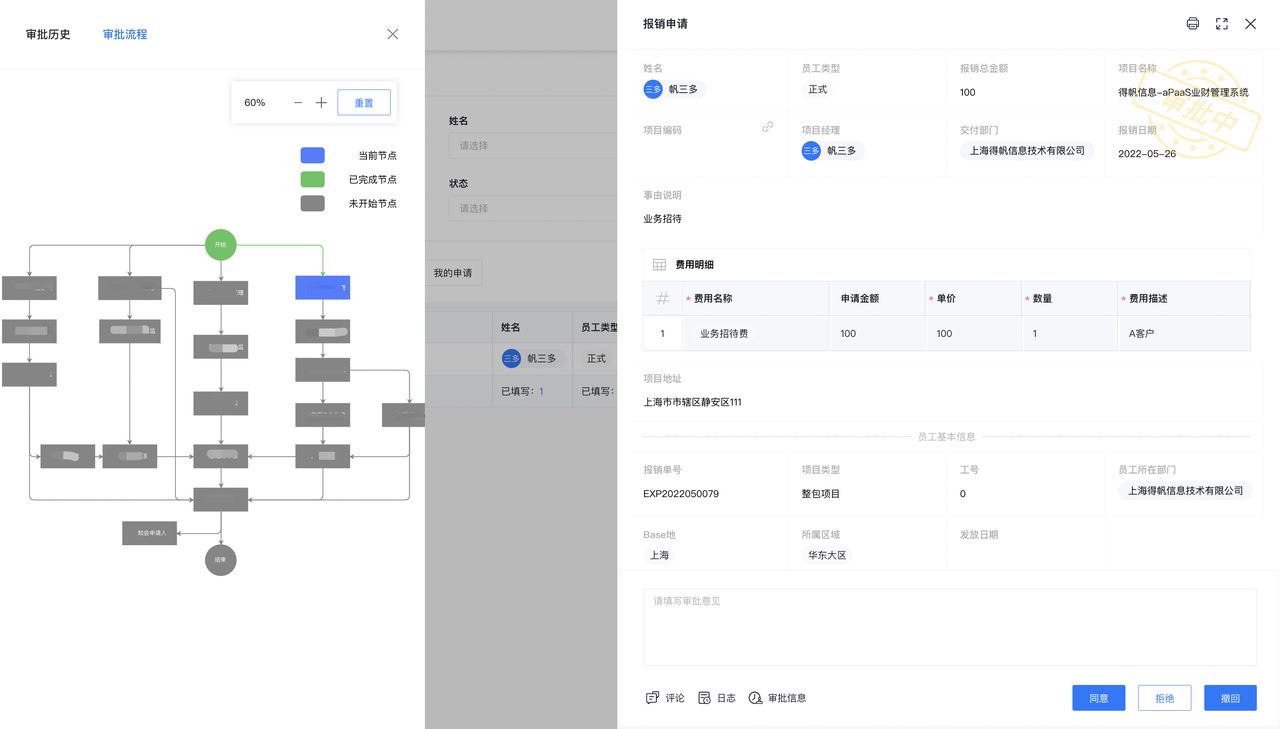The image size is (1280, 729).
Task: Withdraw the request with 撤回
Action: pyautogui.click(x=1230, y=698)
